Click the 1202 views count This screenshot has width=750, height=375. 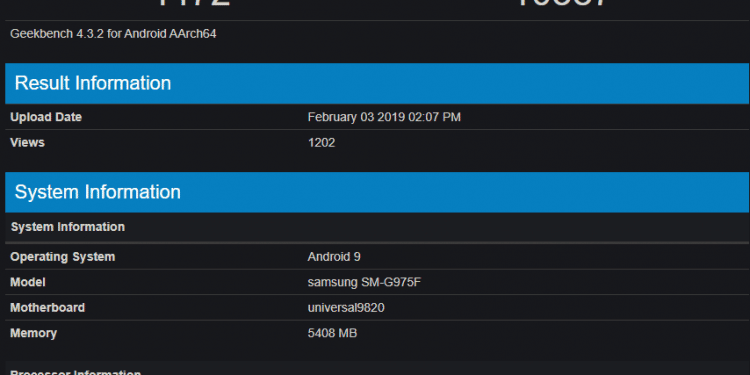(x=321, y=143)
